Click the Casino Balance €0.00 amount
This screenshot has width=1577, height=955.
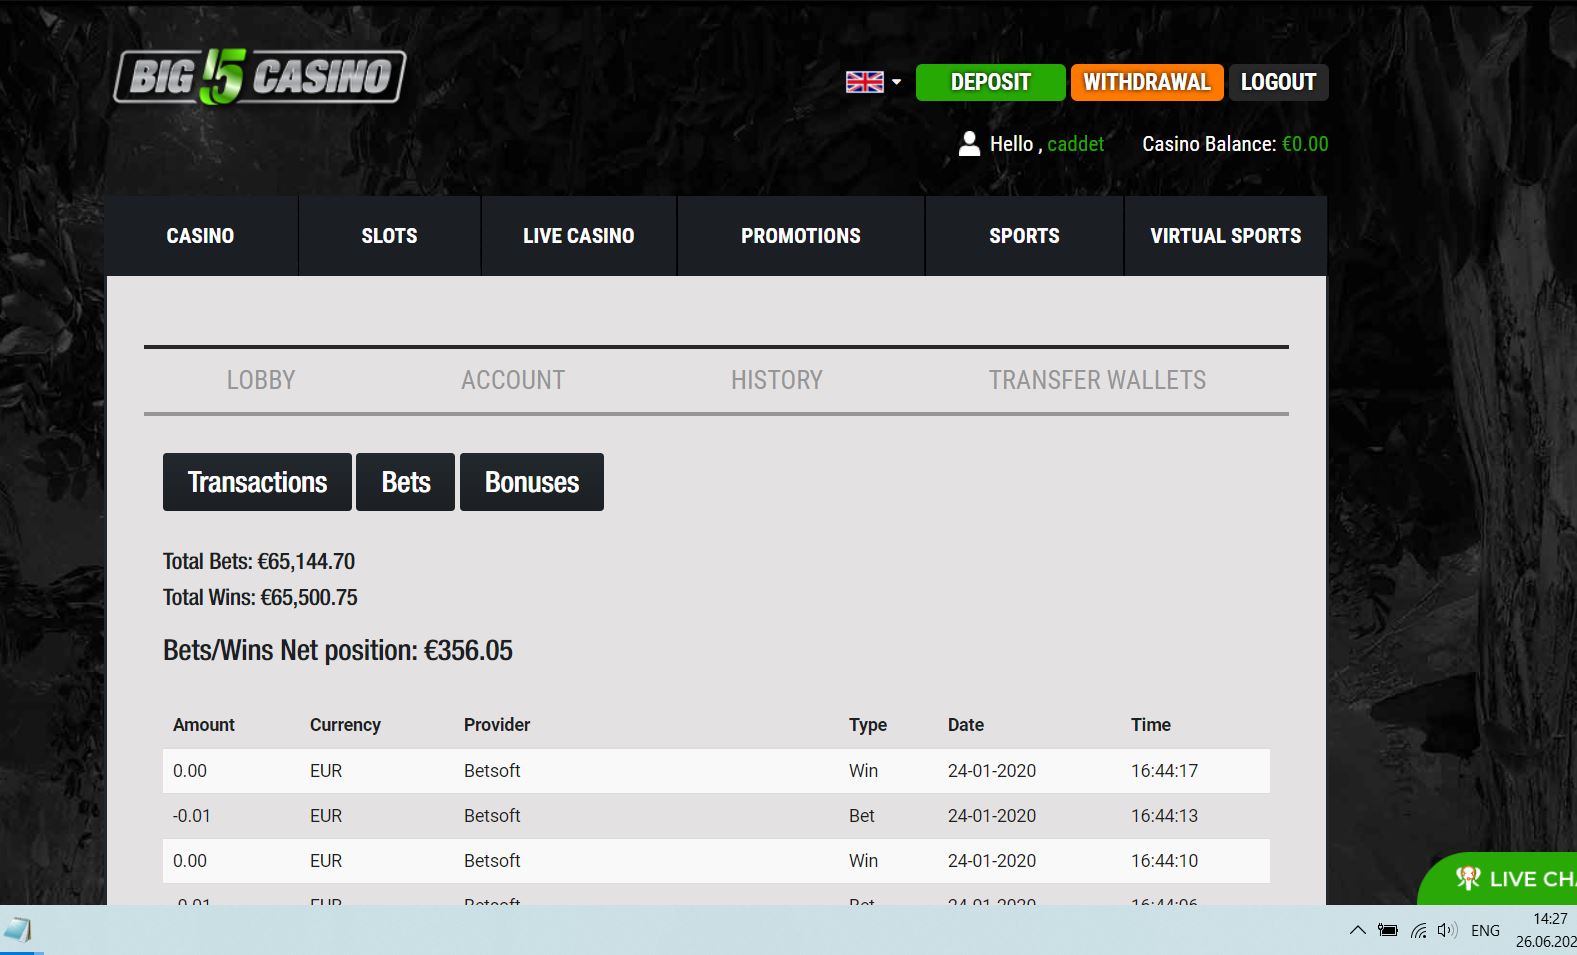[1305, 144]
